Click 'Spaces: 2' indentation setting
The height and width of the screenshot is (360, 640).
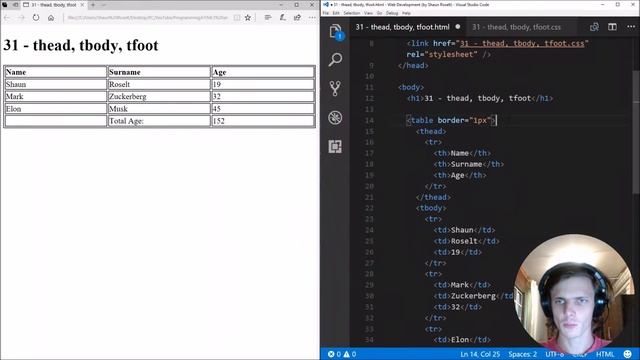pos(522,354)
